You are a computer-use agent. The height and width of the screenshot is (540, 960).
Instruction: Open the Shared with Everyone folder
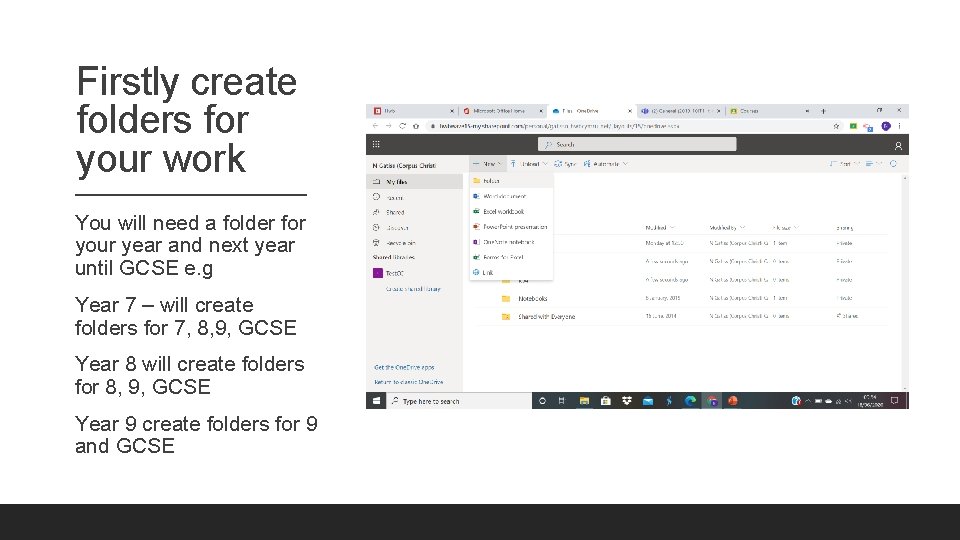[x=546, y=317]
